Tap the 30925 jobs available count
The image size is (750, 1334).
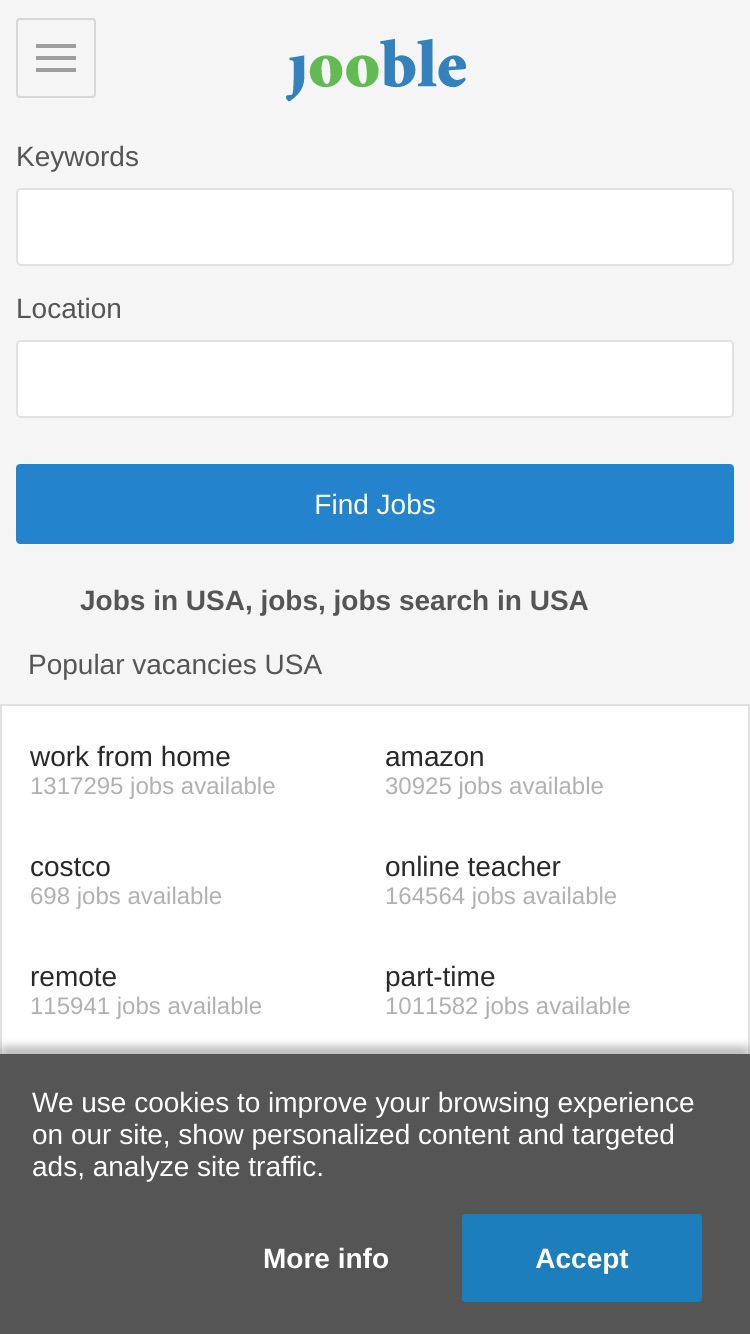pos(494,786)
